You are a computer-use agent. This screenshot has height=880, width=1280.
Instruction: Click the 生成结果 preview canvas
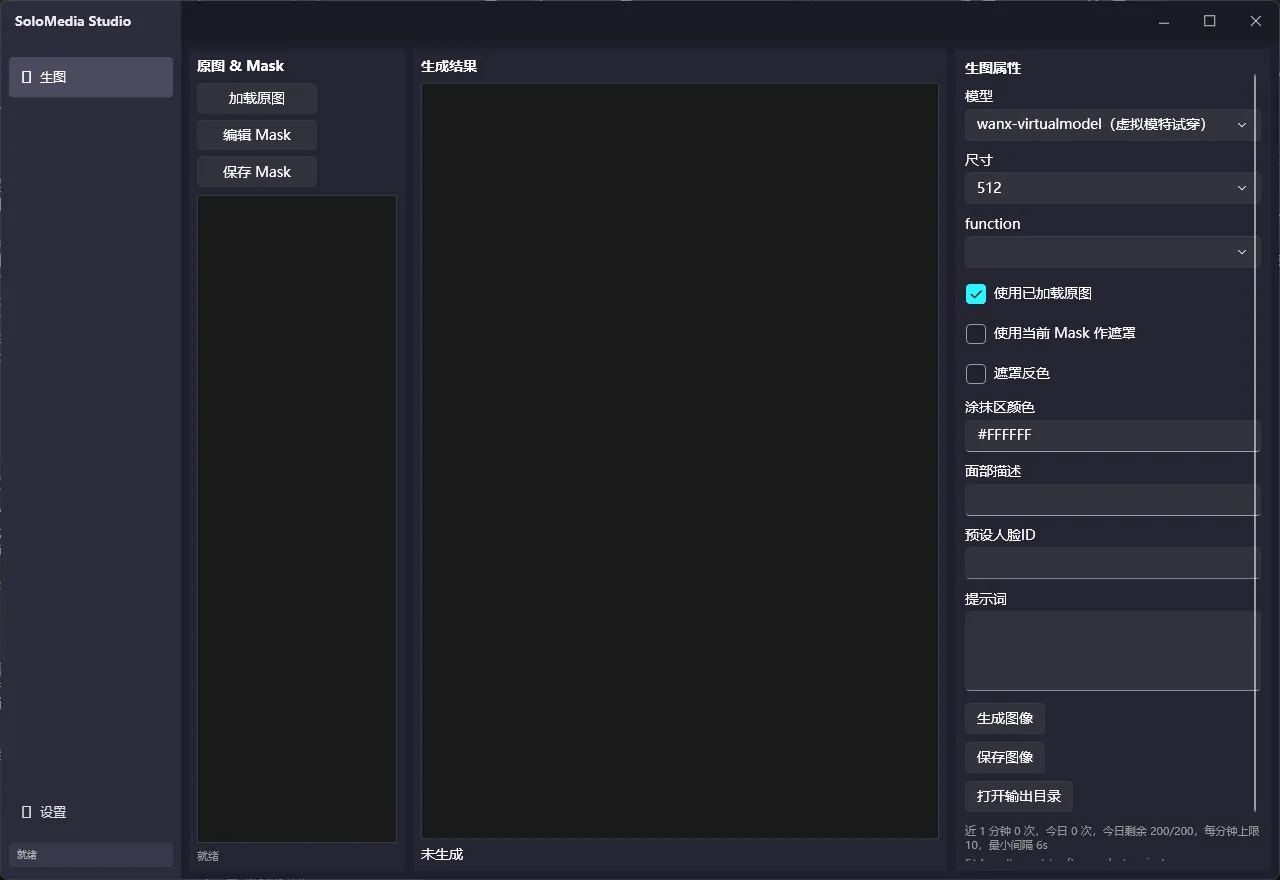pyautogui.click(x=680, y=461)
